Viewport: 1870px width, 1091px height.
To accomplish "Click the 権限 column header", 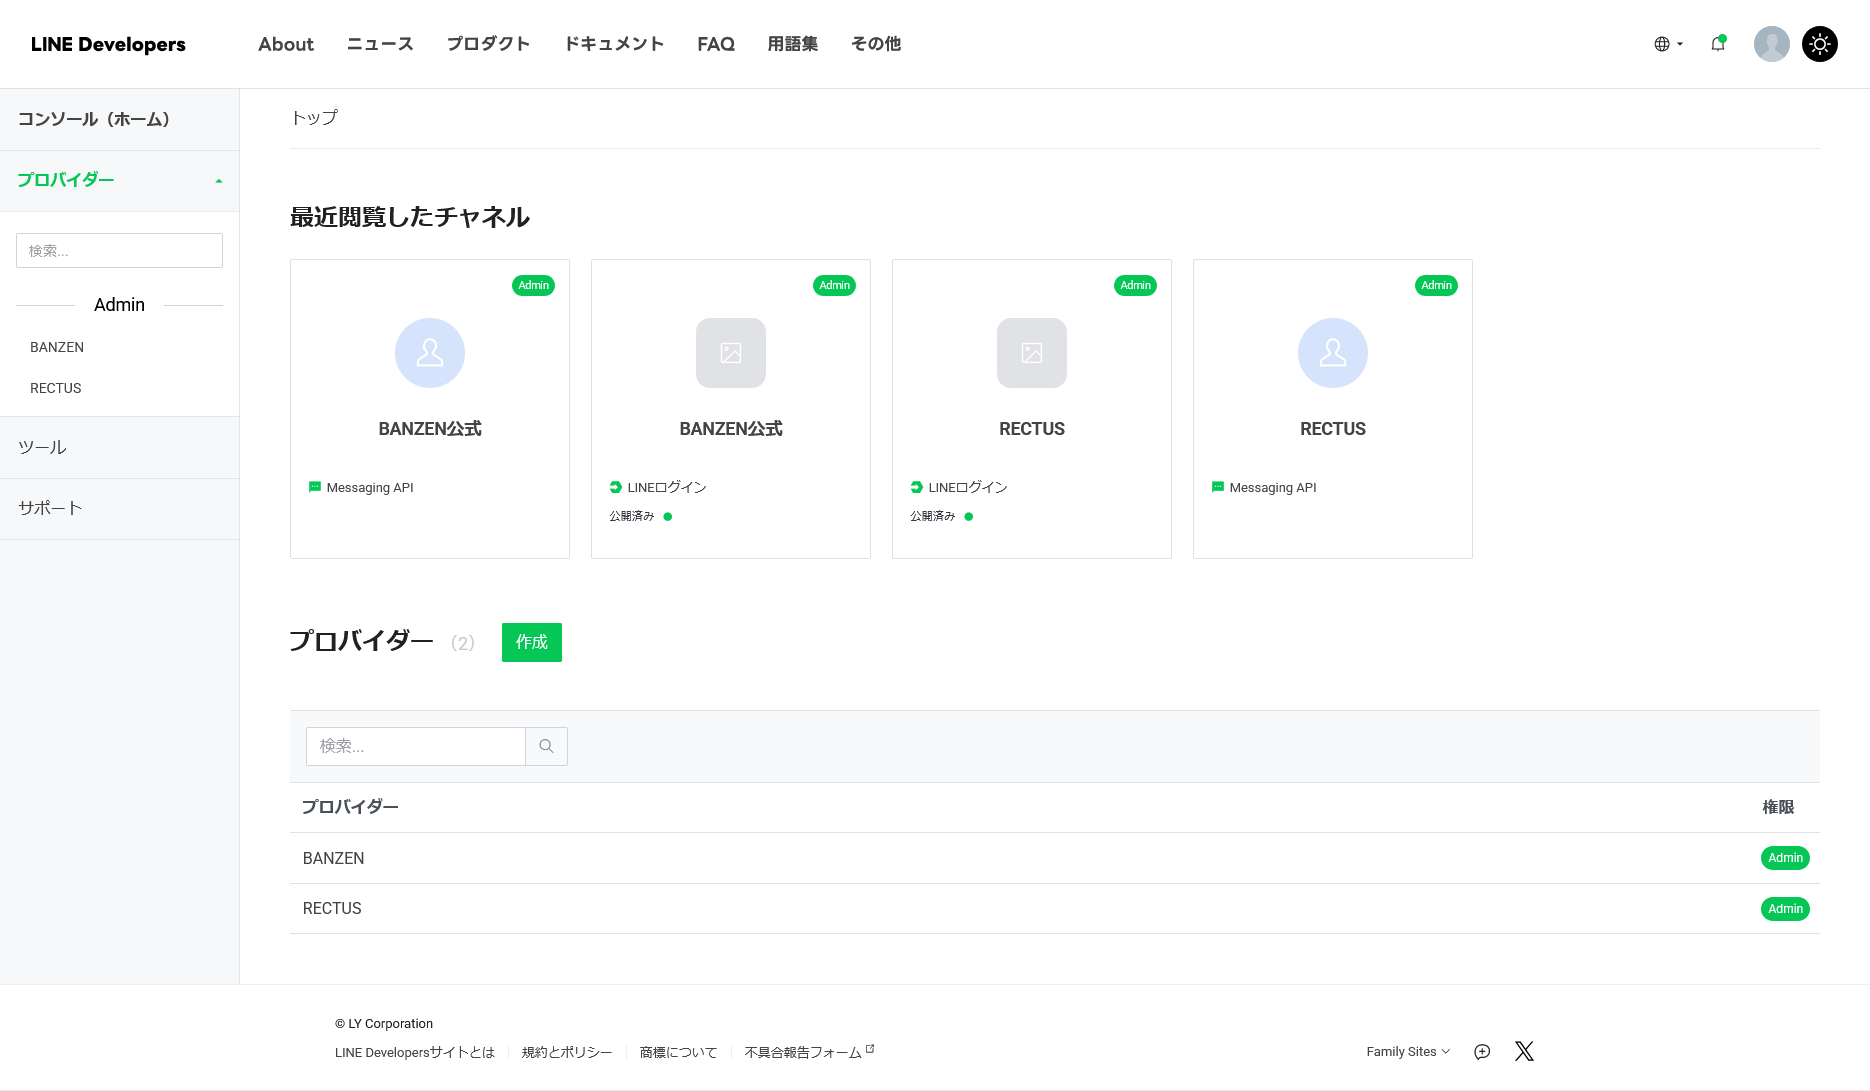I will tap(1778, 807).
